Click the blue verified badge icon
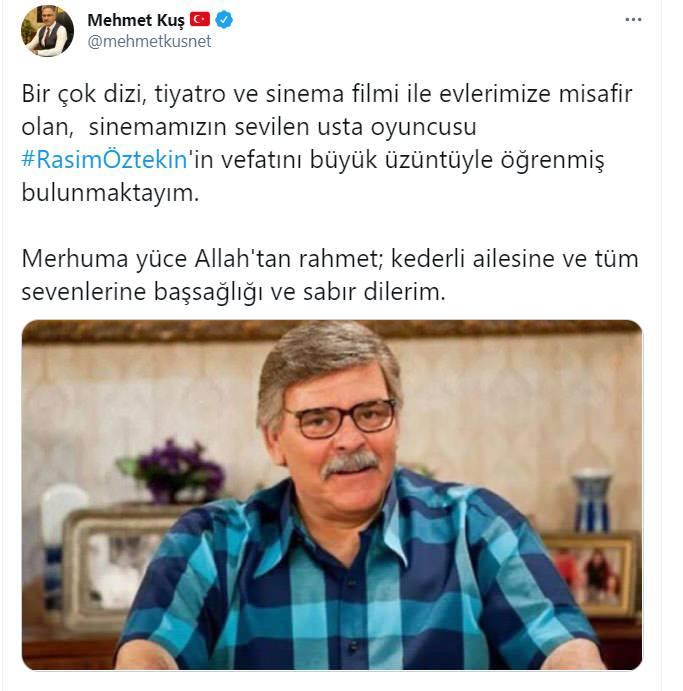 pos(224,20)
